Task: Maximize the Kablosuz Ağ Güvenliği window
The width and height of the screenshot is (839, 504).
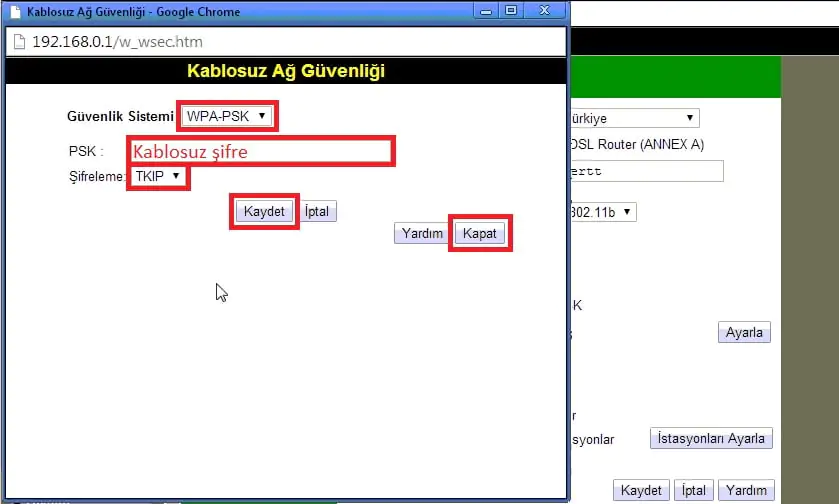Action: click(511, 11)
